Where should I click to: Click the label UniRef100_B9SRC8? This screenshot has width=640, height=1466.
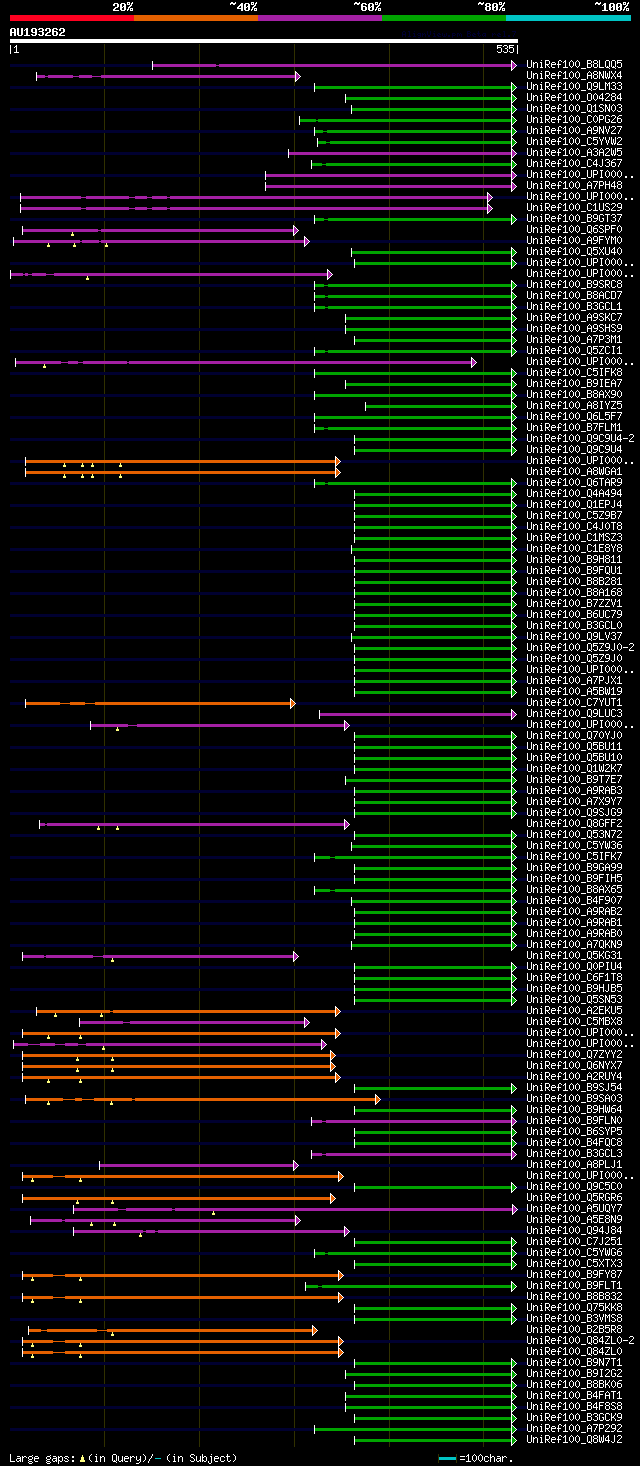click(574, 285)
